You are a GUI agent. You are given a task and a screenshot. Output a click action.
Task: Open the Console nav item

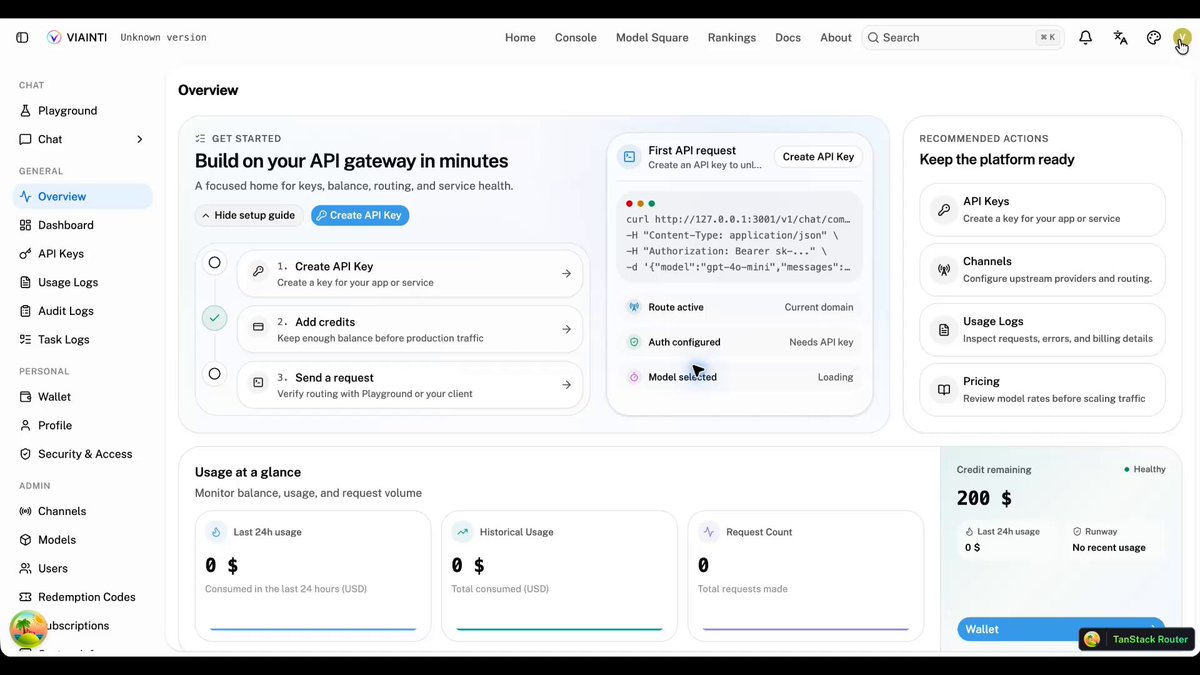tap(576, 38)
